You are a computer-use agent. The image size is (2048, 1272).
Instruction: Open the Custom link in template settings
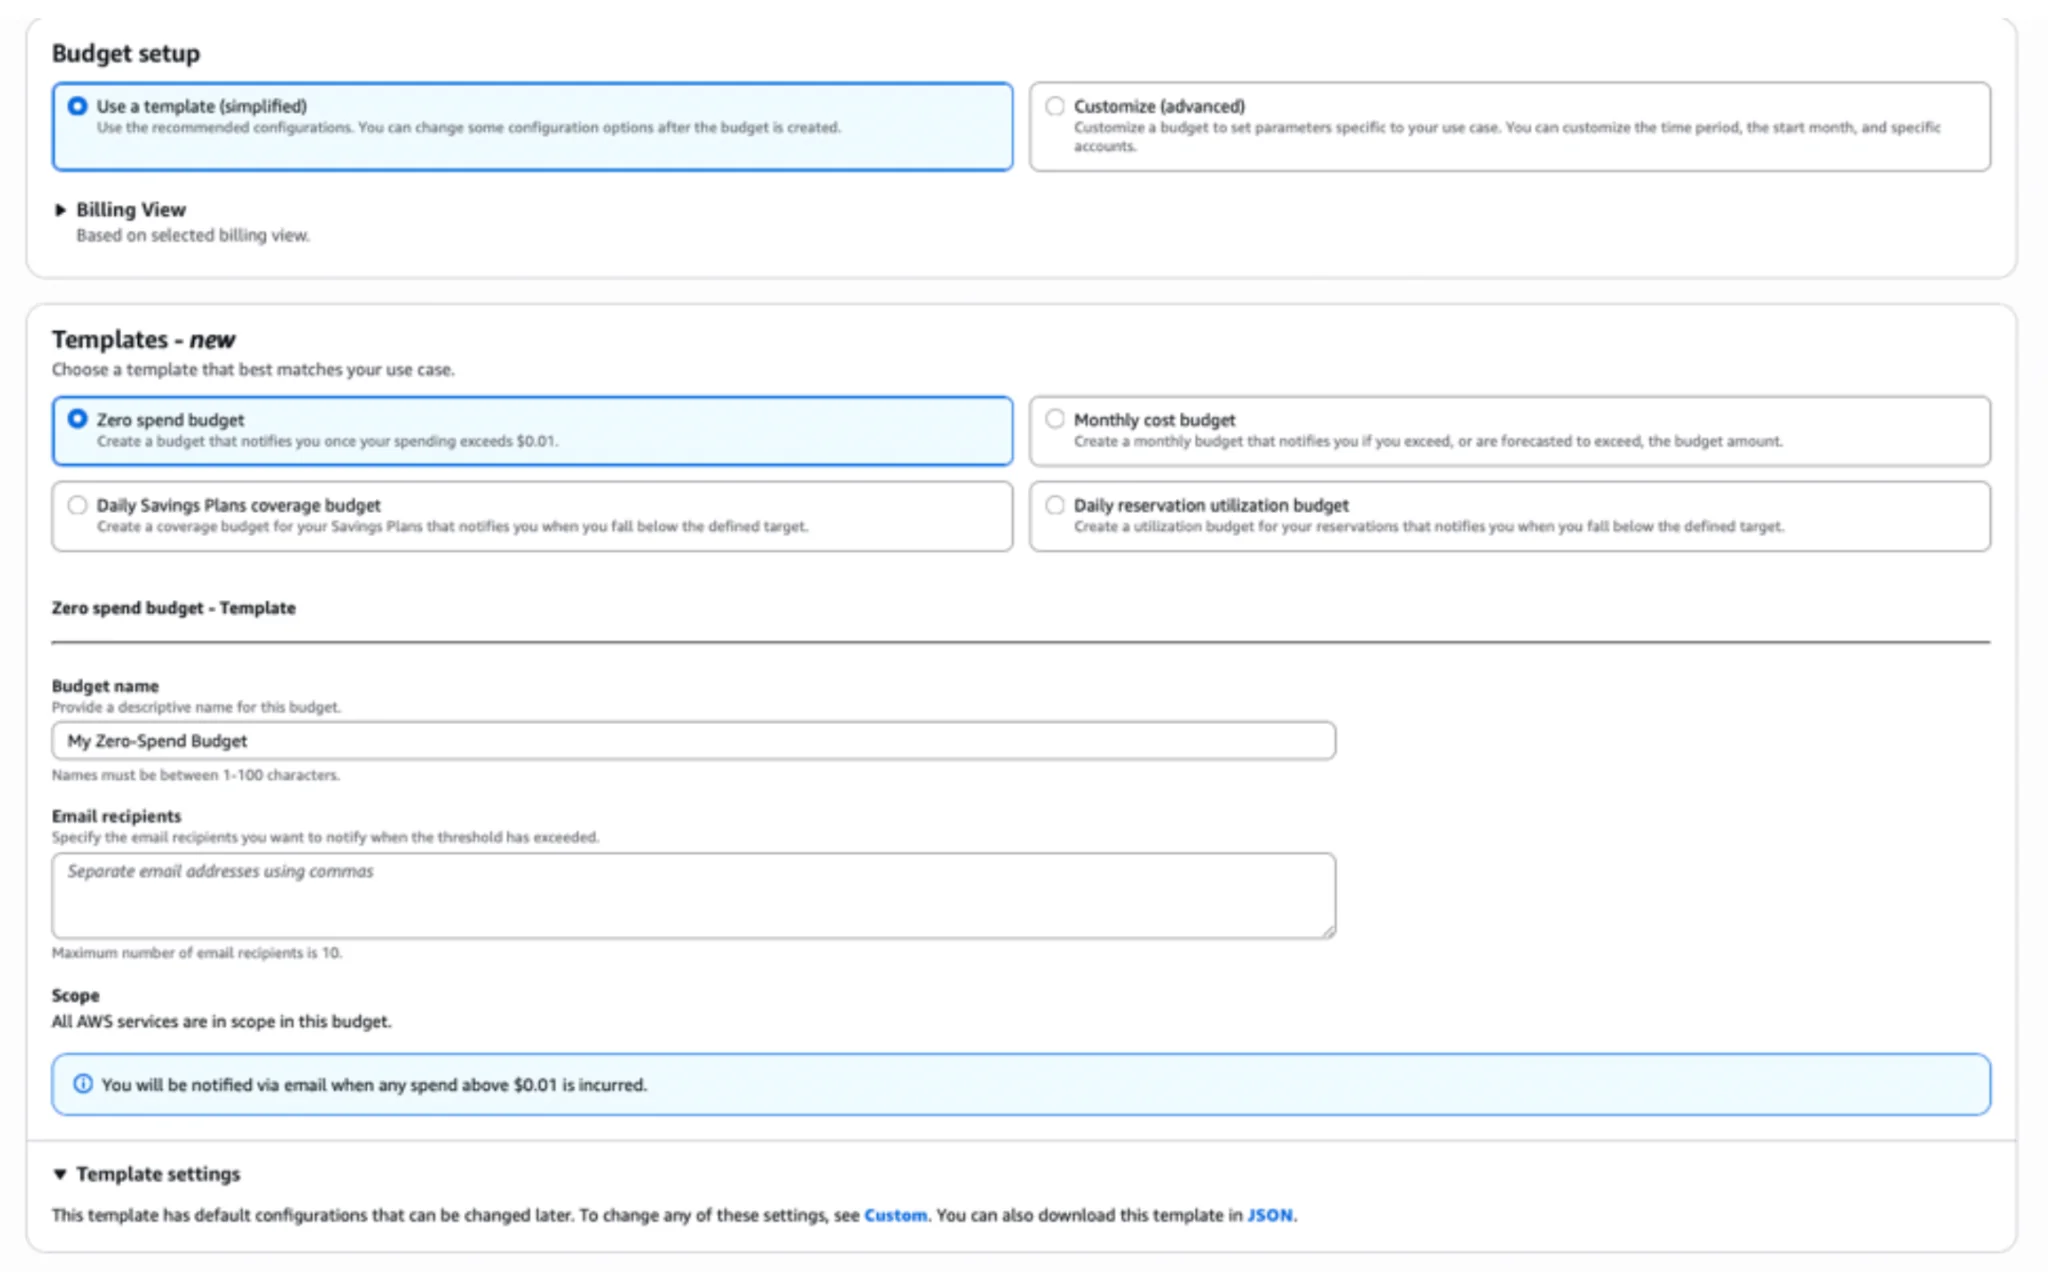point(894,1215)
